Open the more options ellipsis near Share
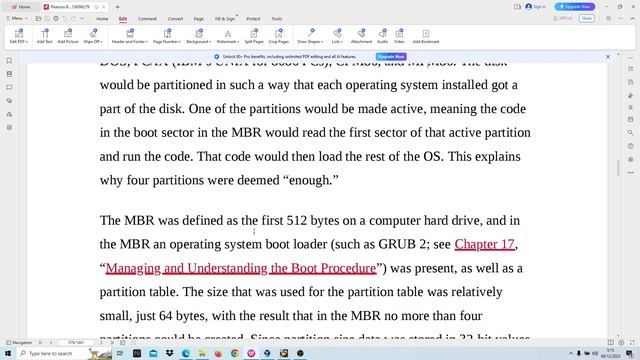Viewport: 640px width, 360px height. (621, 18)
